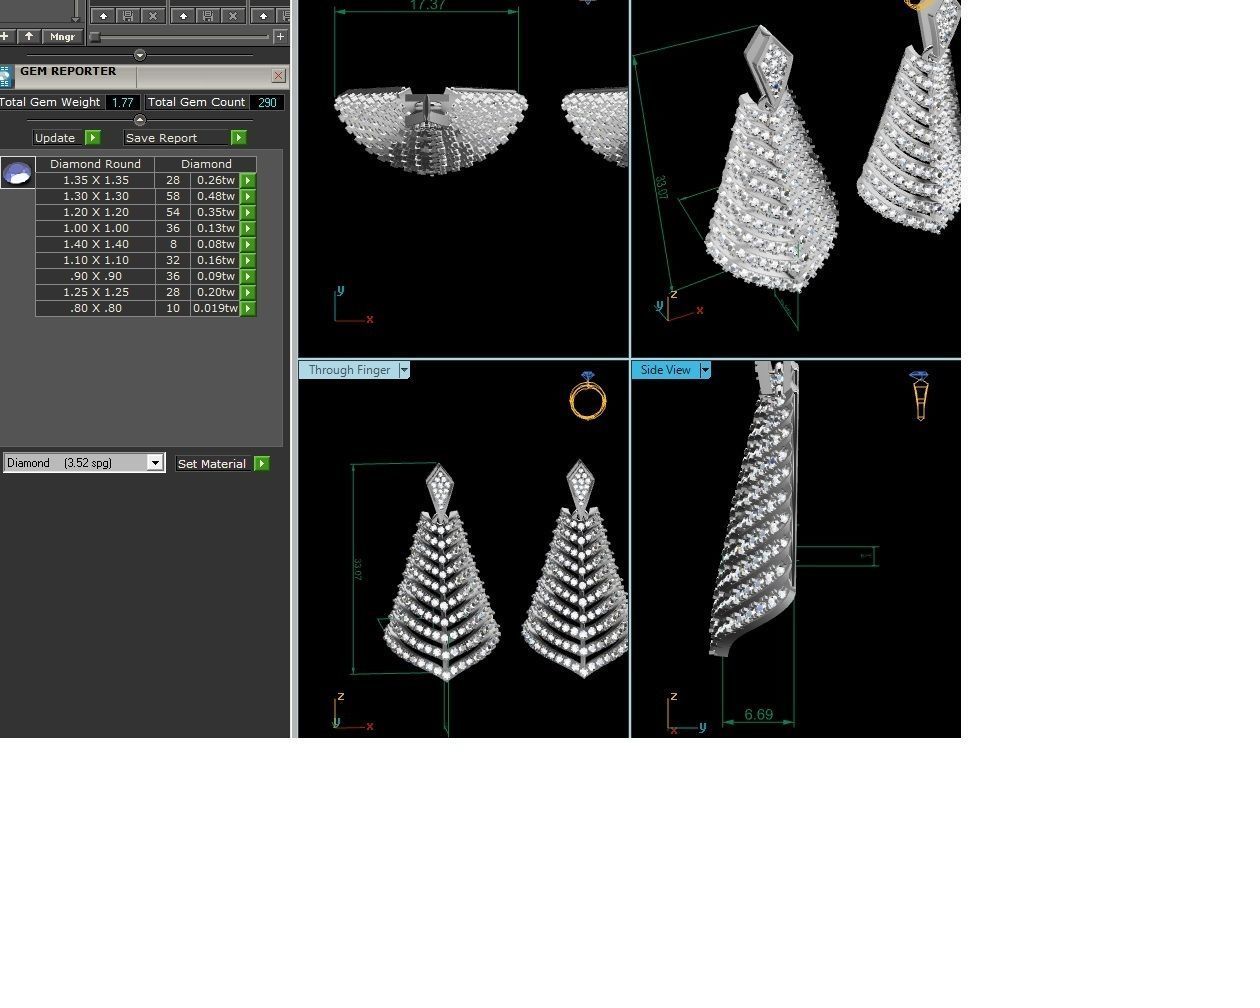Collapse the totals section below gem weight

click(139, 120)
